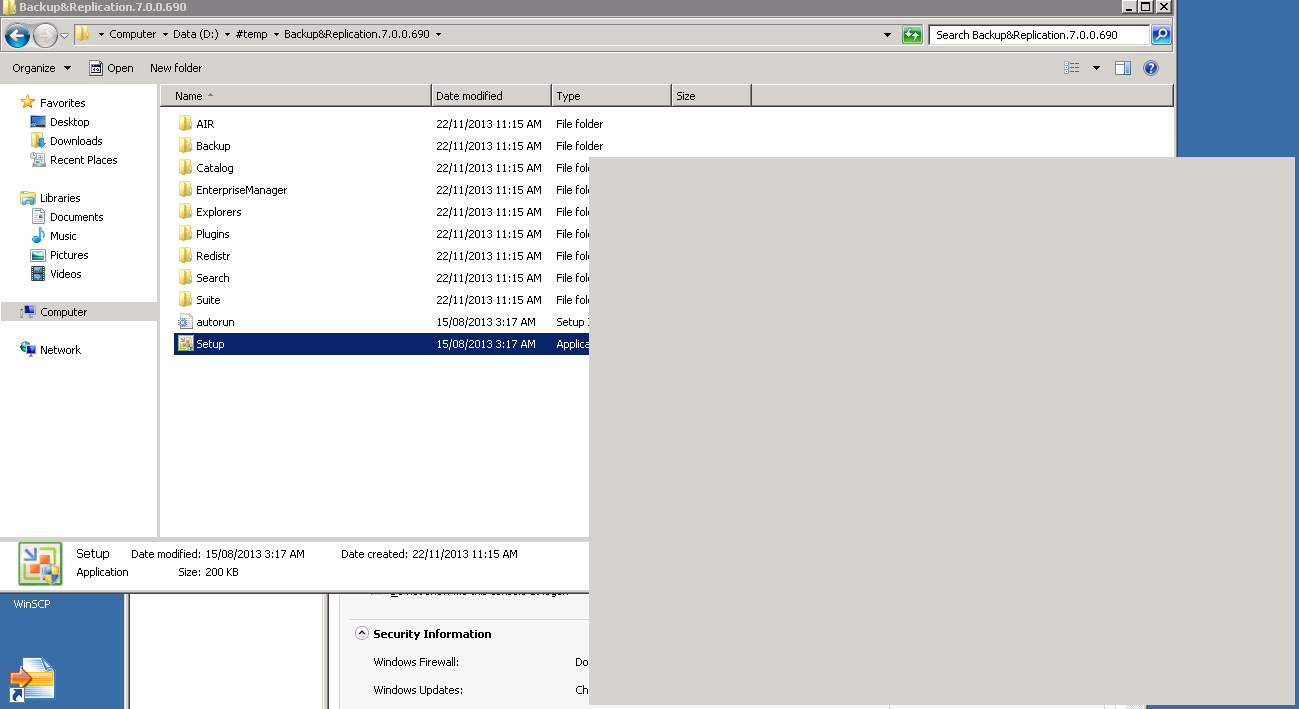Image resolution: width=1299 pixels, height=709 pixels.
Task: Open the Music library
Action: point(63,236)
